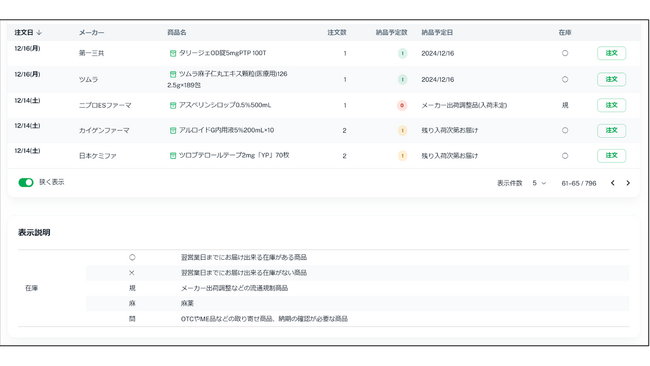Image resolution: width=650 pixels, height=366 pixels.
Task: Open the 表示件数 dropdown showing 5
Action: (x=539, y=183)
